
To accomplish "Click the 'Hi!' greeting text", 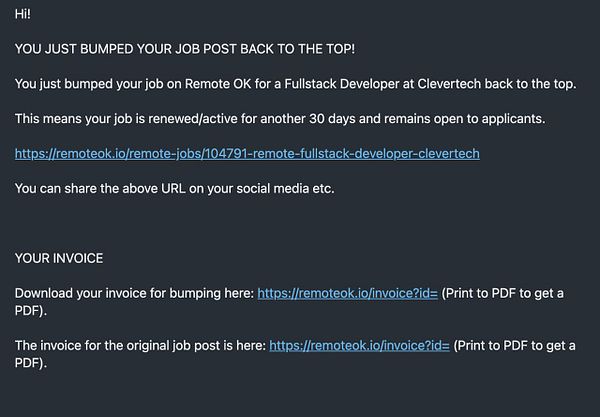I will (23, 13).
